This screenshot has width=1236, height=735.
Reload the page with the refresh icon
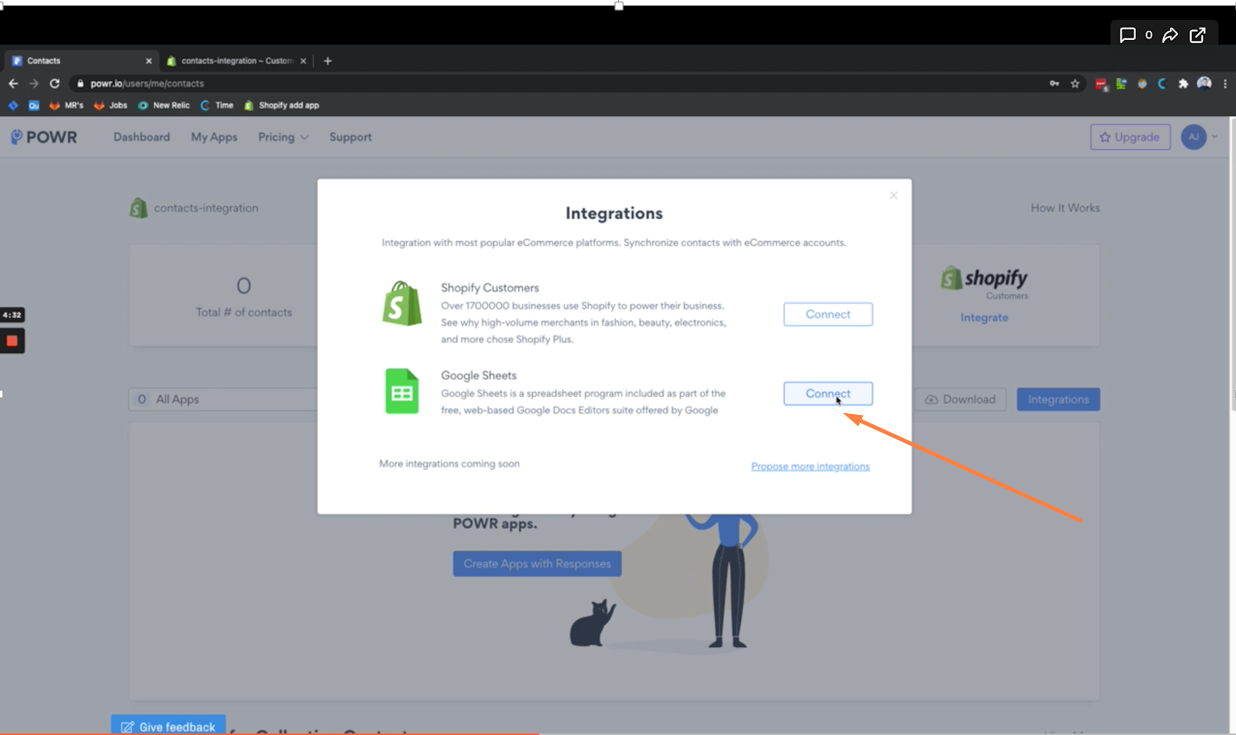coord(54,84)
